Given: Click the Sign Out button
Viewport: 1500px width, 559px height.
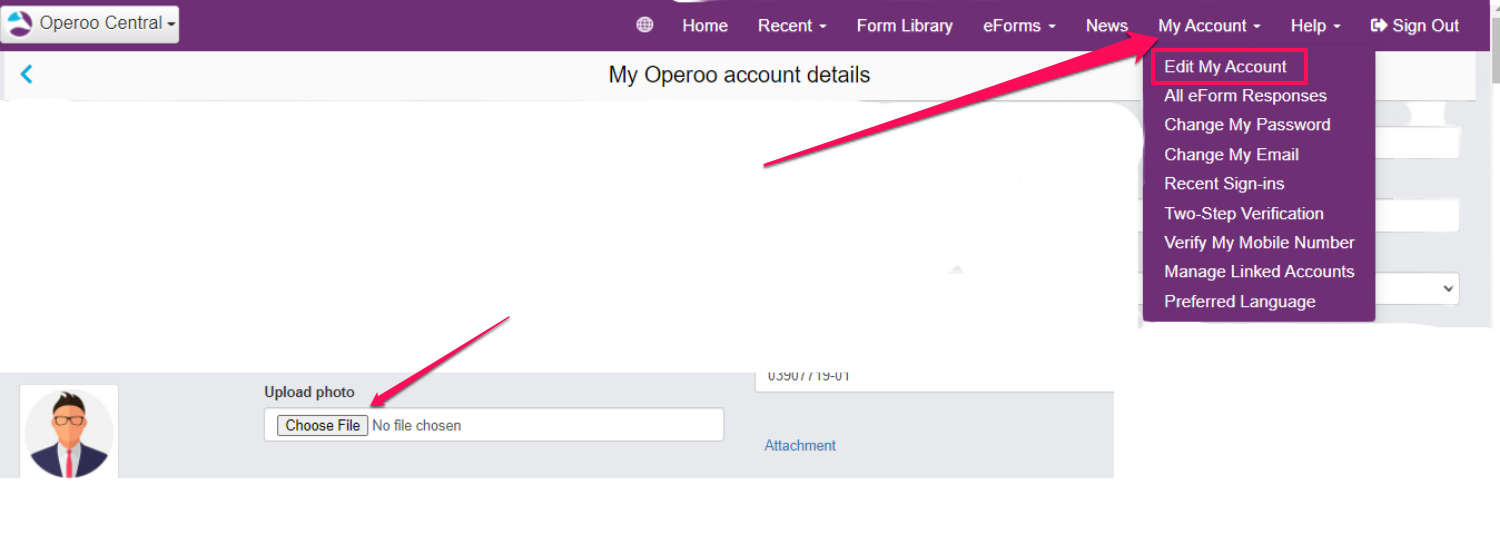Looking at the screenshot, I should point(1415,26).
